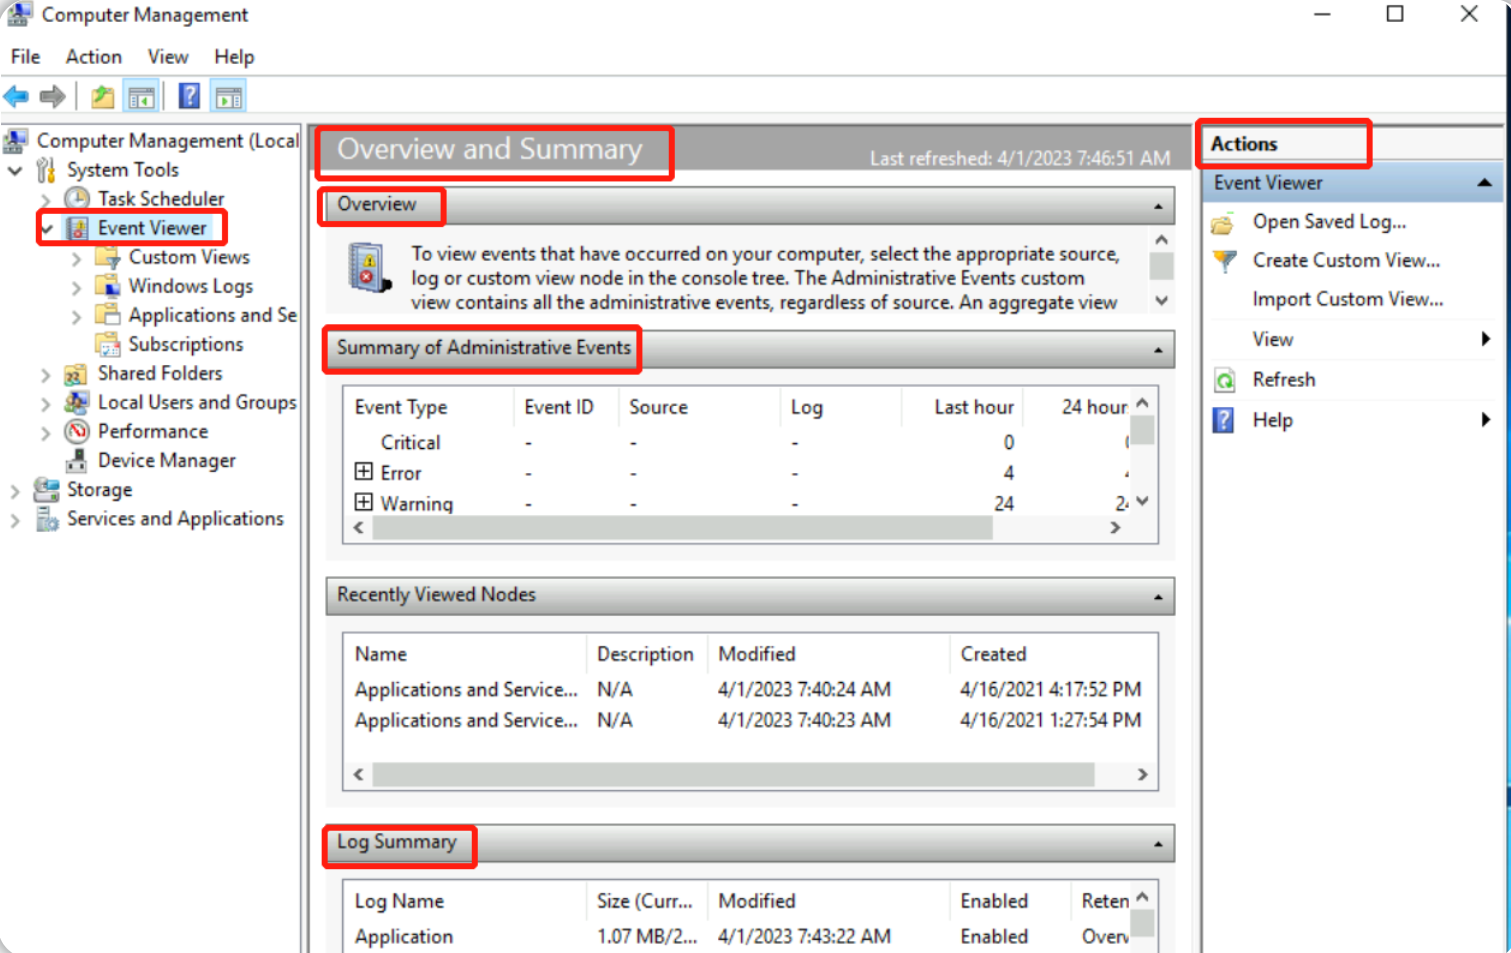Viewport: 1511px width, 953px height.
Task: Click the Forward arrow in the toolbar
Action: 53,97
